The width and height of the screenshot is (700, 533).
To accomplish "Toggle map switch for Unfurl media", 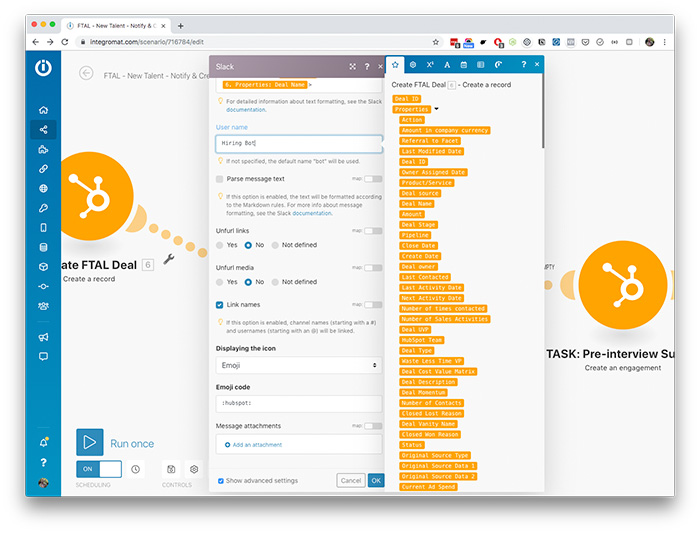I will [373, 268].
